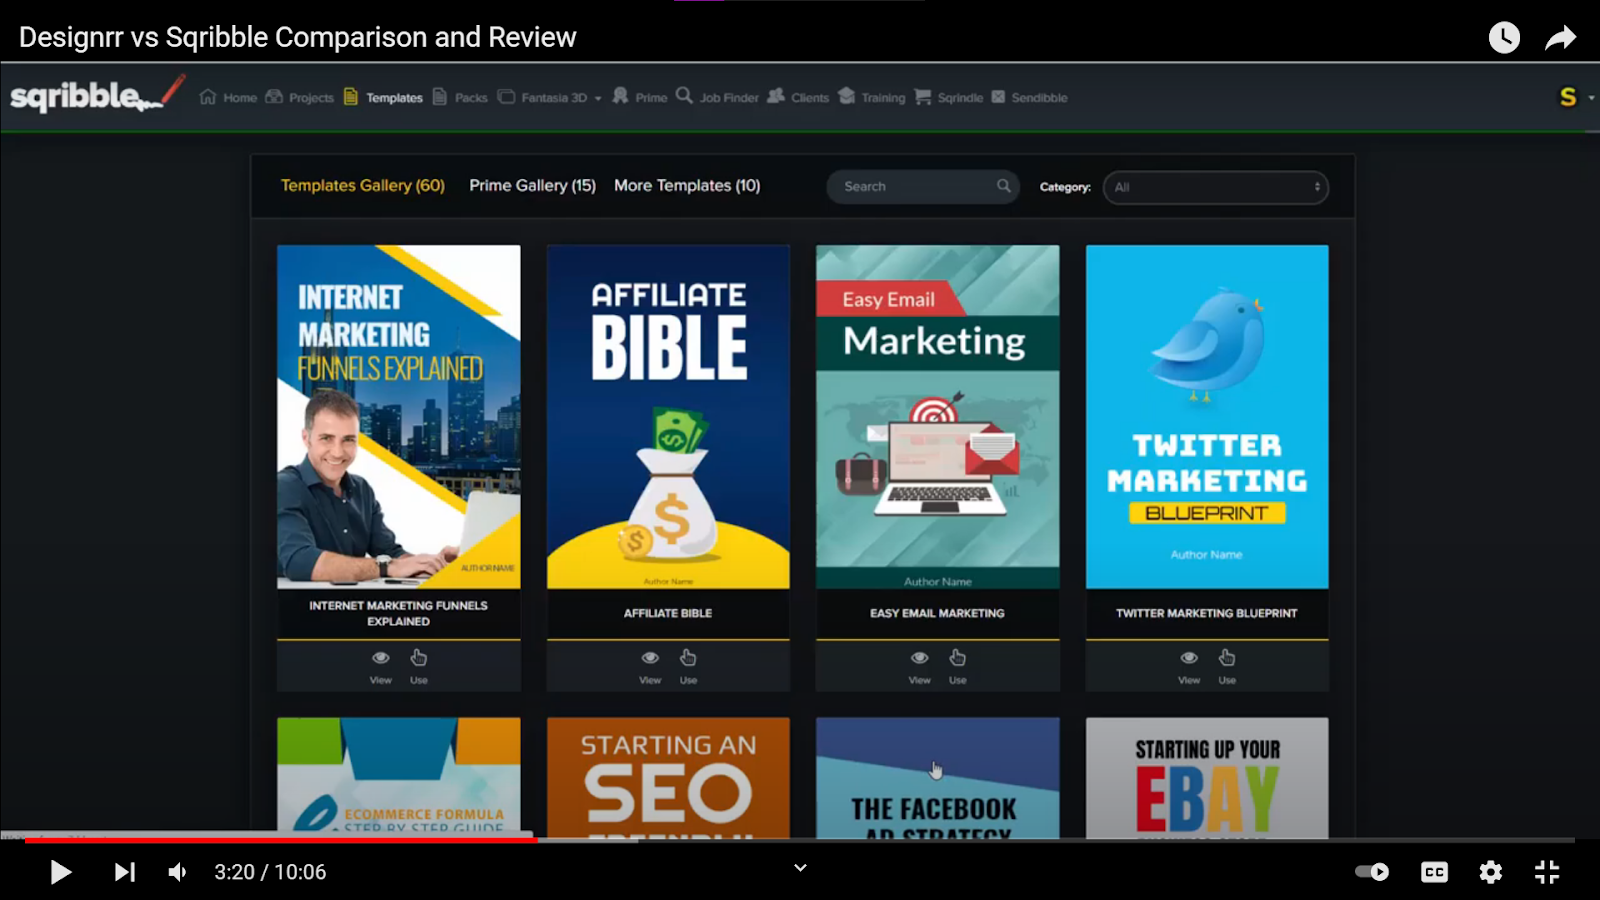
Task: Mute the video volume
Action: [x=177, y=872]
